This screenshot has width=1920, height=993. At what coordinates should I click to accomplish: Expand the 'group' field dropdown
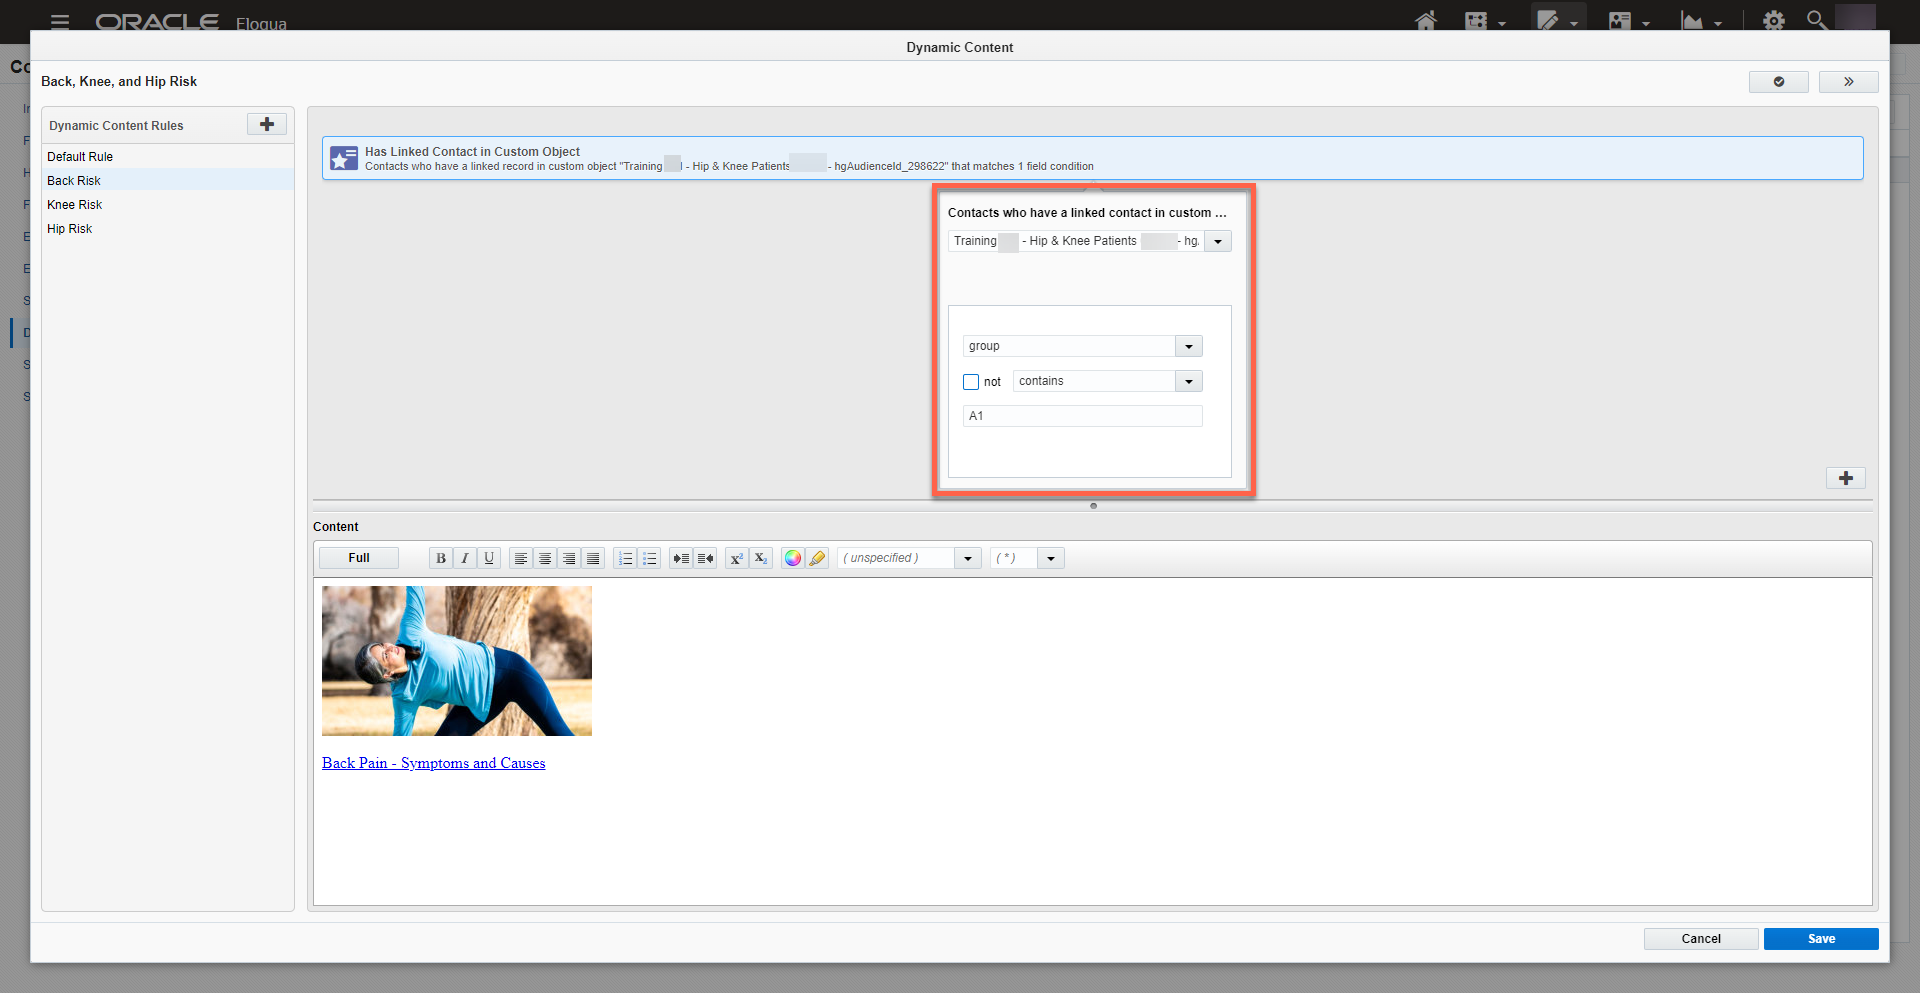pos(1188,346)
